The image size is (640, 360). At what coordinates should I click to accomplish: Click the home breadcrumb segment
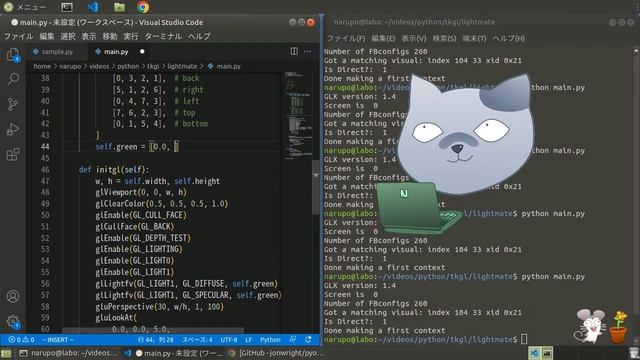42,66
